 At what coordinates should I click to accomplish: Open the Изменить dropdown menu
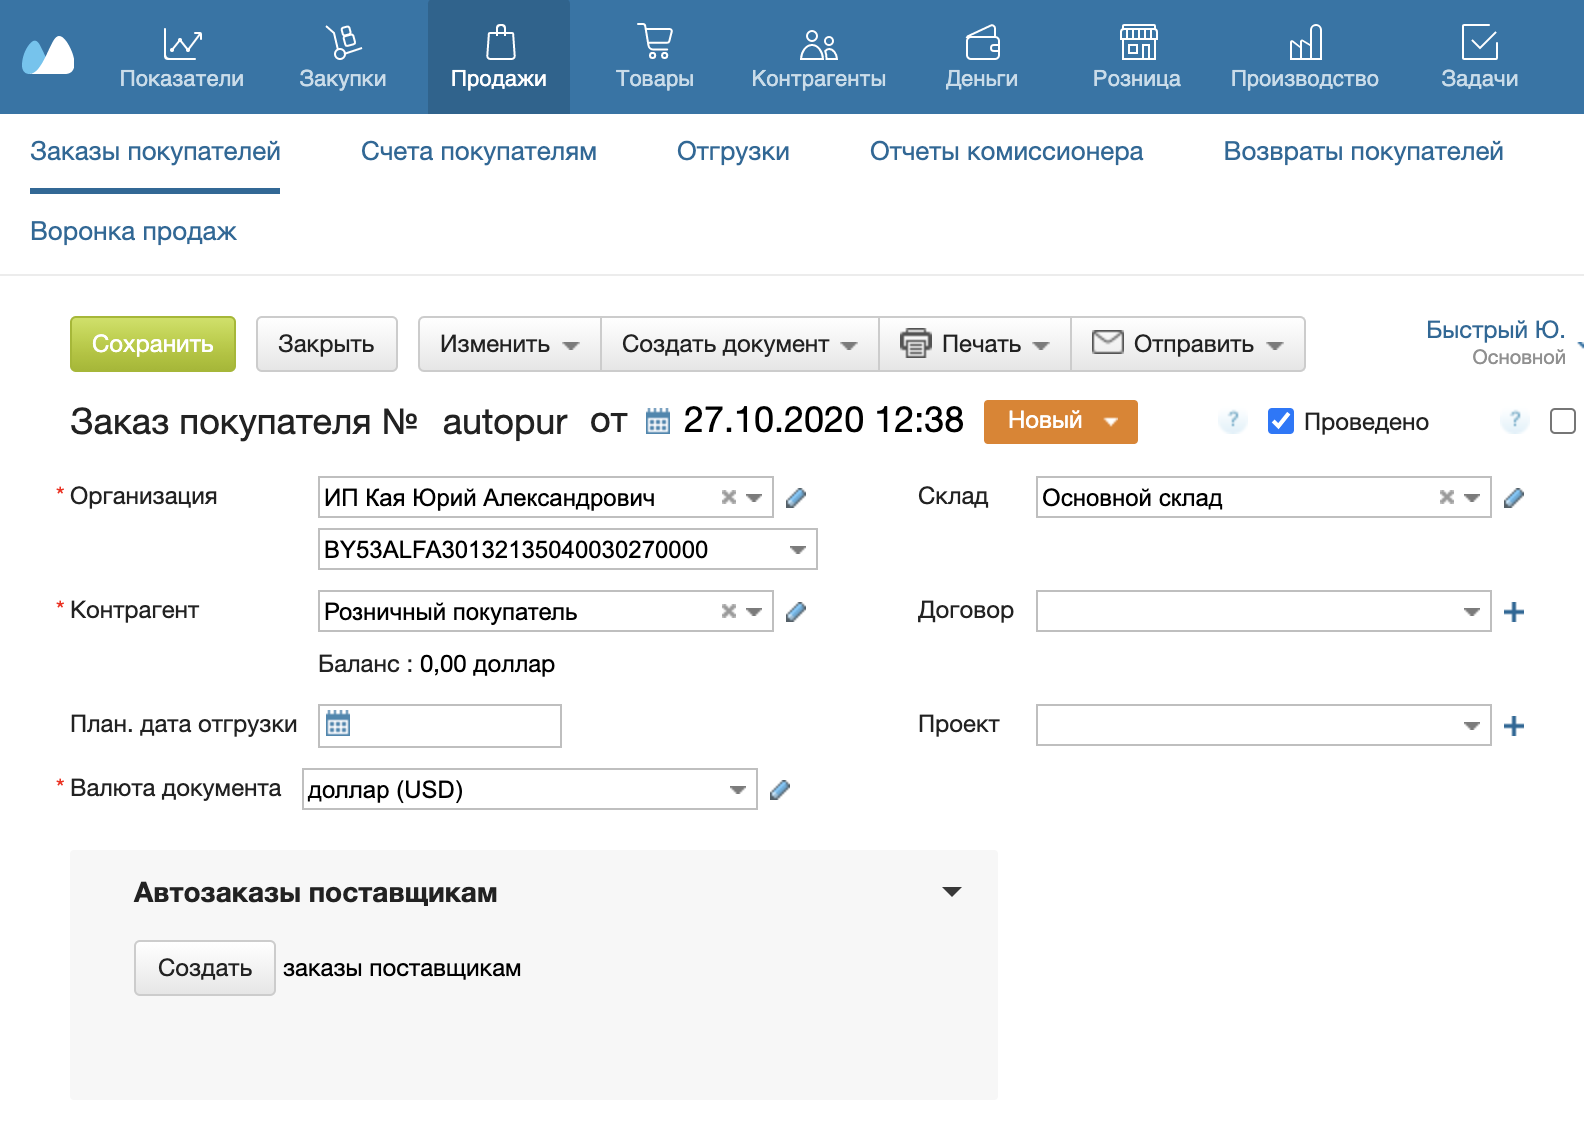click(509, 344)
